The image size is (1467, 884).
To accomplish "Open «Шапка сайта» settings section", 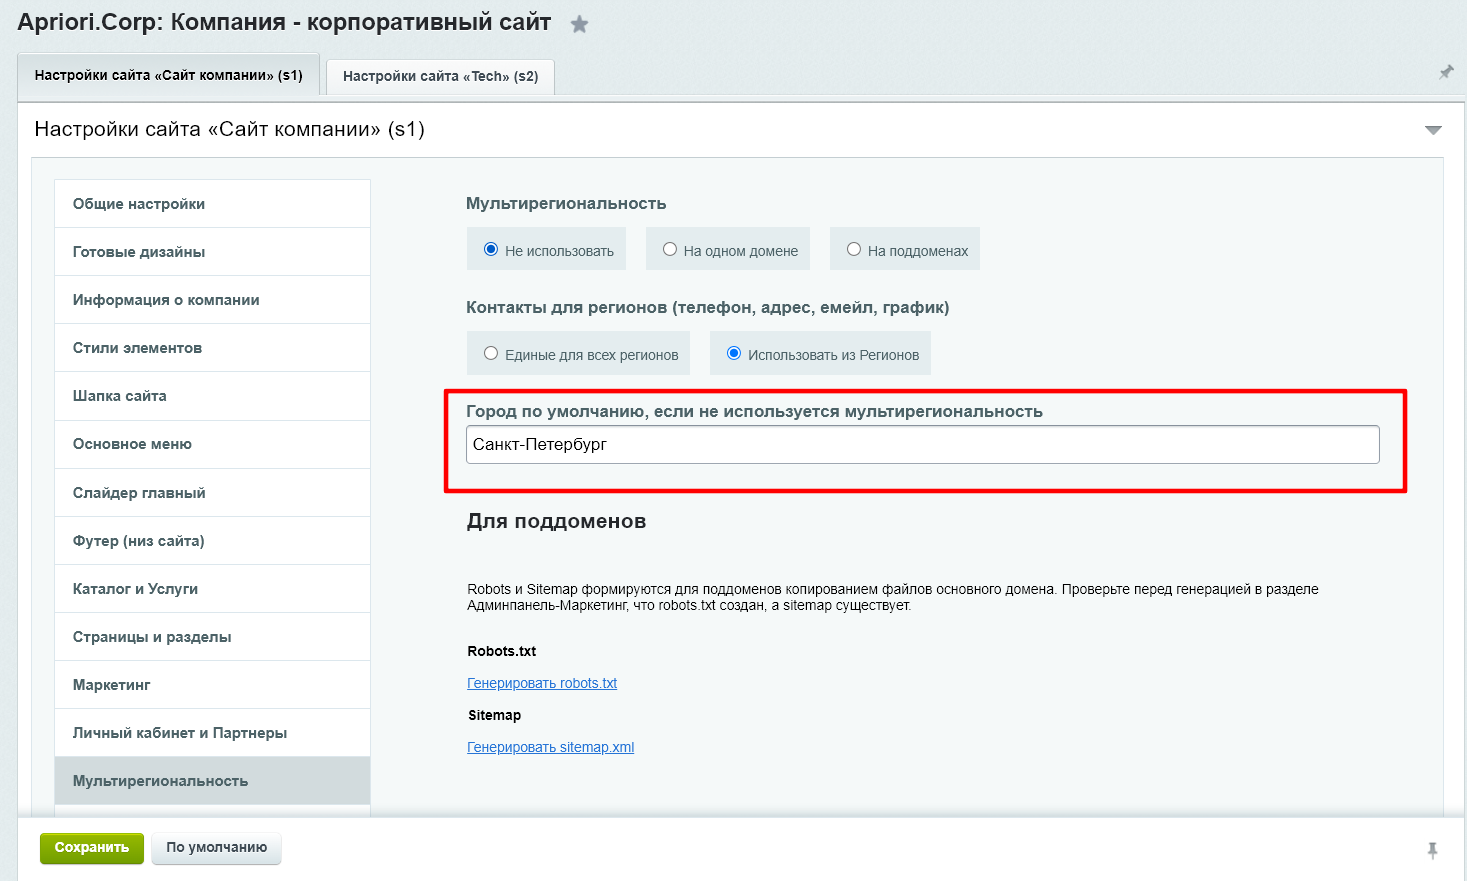I will coord(120,396).
